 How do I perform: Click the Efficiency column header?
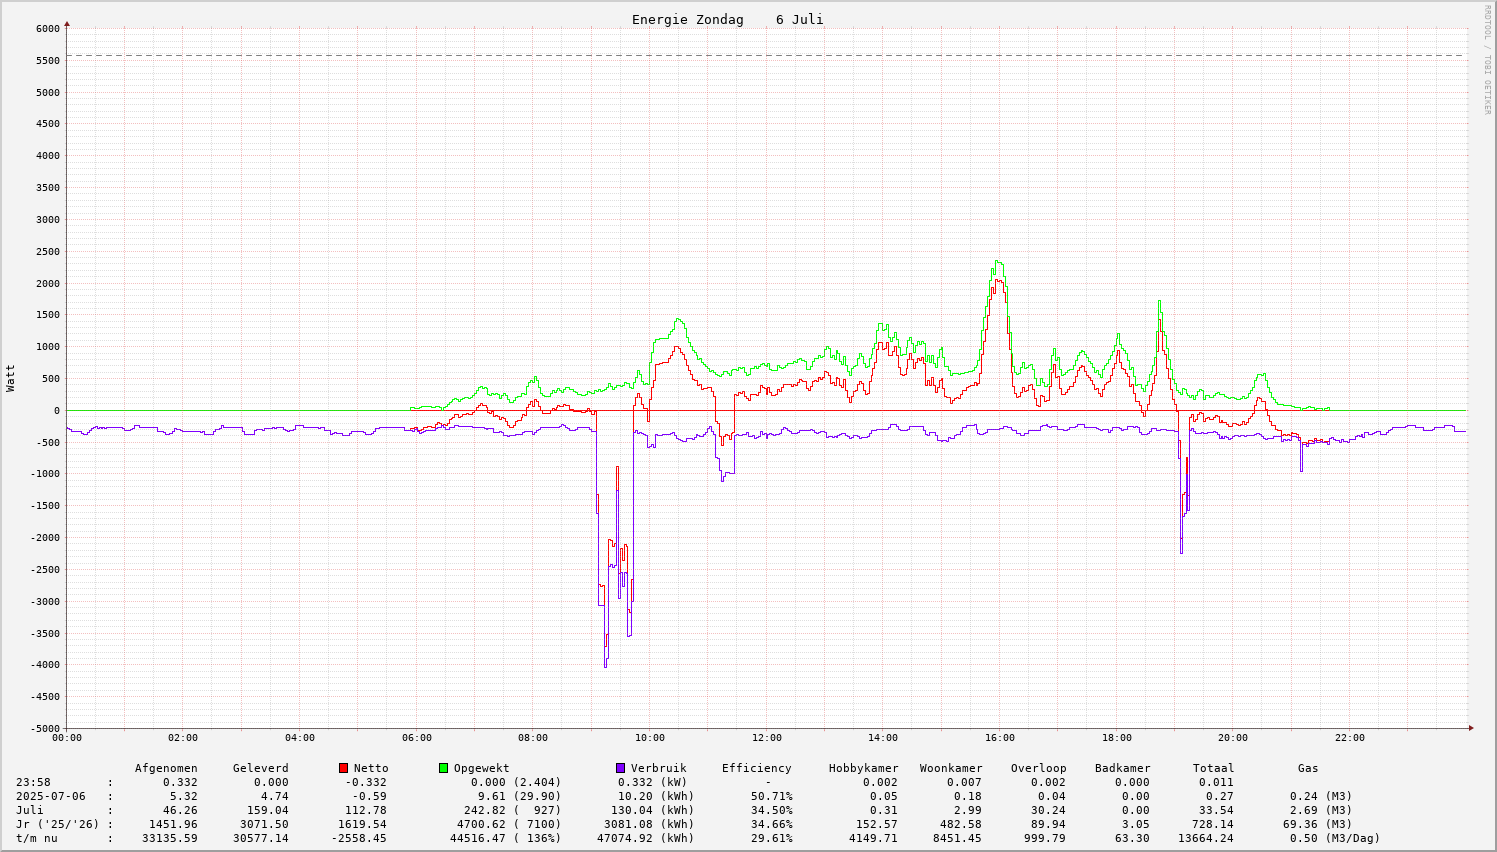pos(756,768)
